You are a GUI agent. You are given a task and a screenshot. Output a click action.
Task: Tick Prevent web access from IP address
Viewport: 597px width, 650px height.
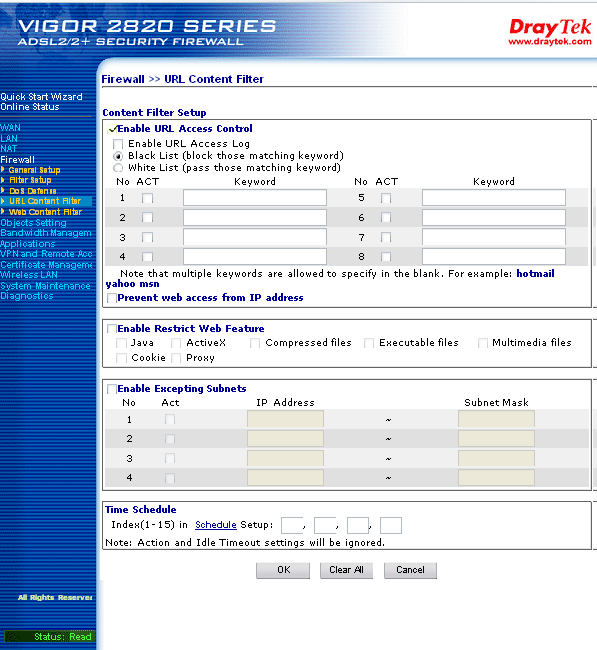click(112, 298)
